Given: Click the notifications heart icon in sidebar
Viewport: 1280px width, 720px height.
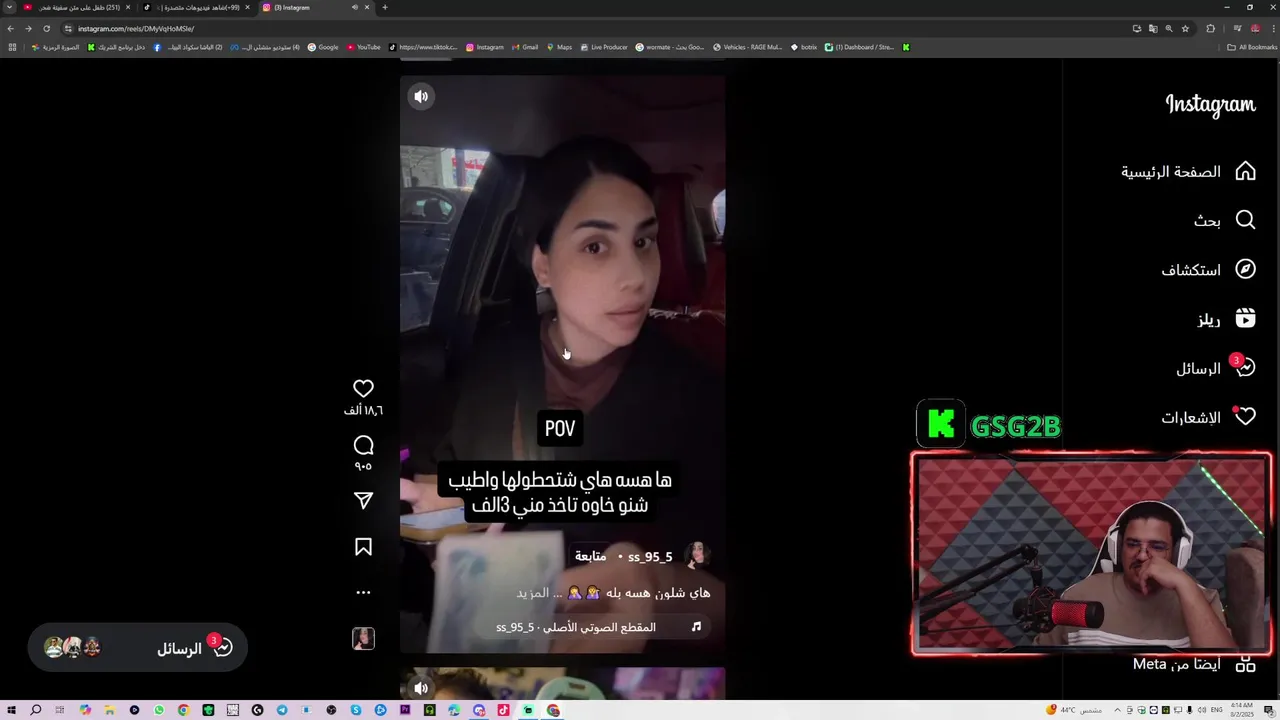Looking at the screenshot, I should tap(1245, 416).
